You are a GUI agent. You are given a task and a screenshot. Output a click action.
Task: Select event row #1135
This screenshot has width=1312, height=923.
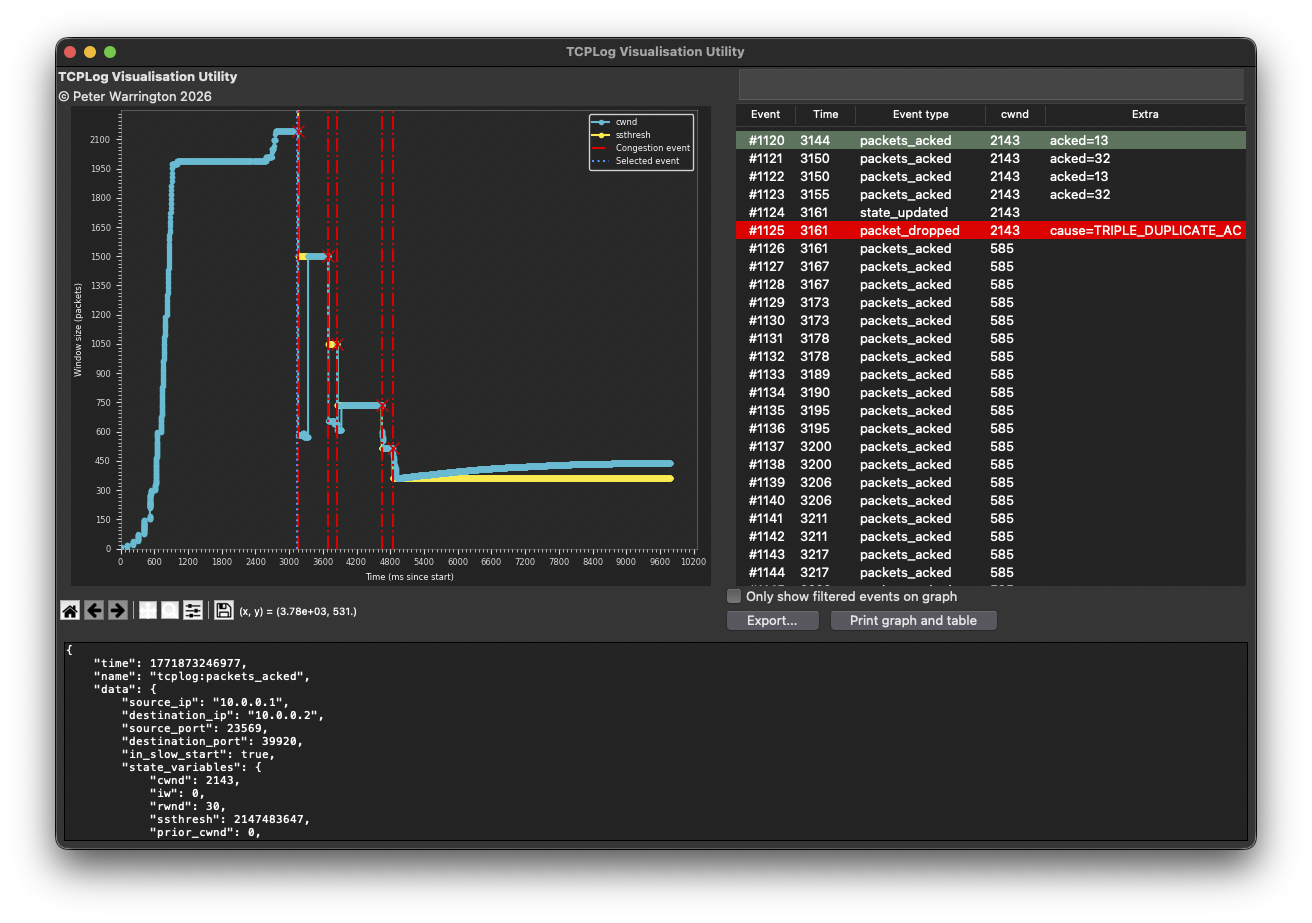point(991,411)
